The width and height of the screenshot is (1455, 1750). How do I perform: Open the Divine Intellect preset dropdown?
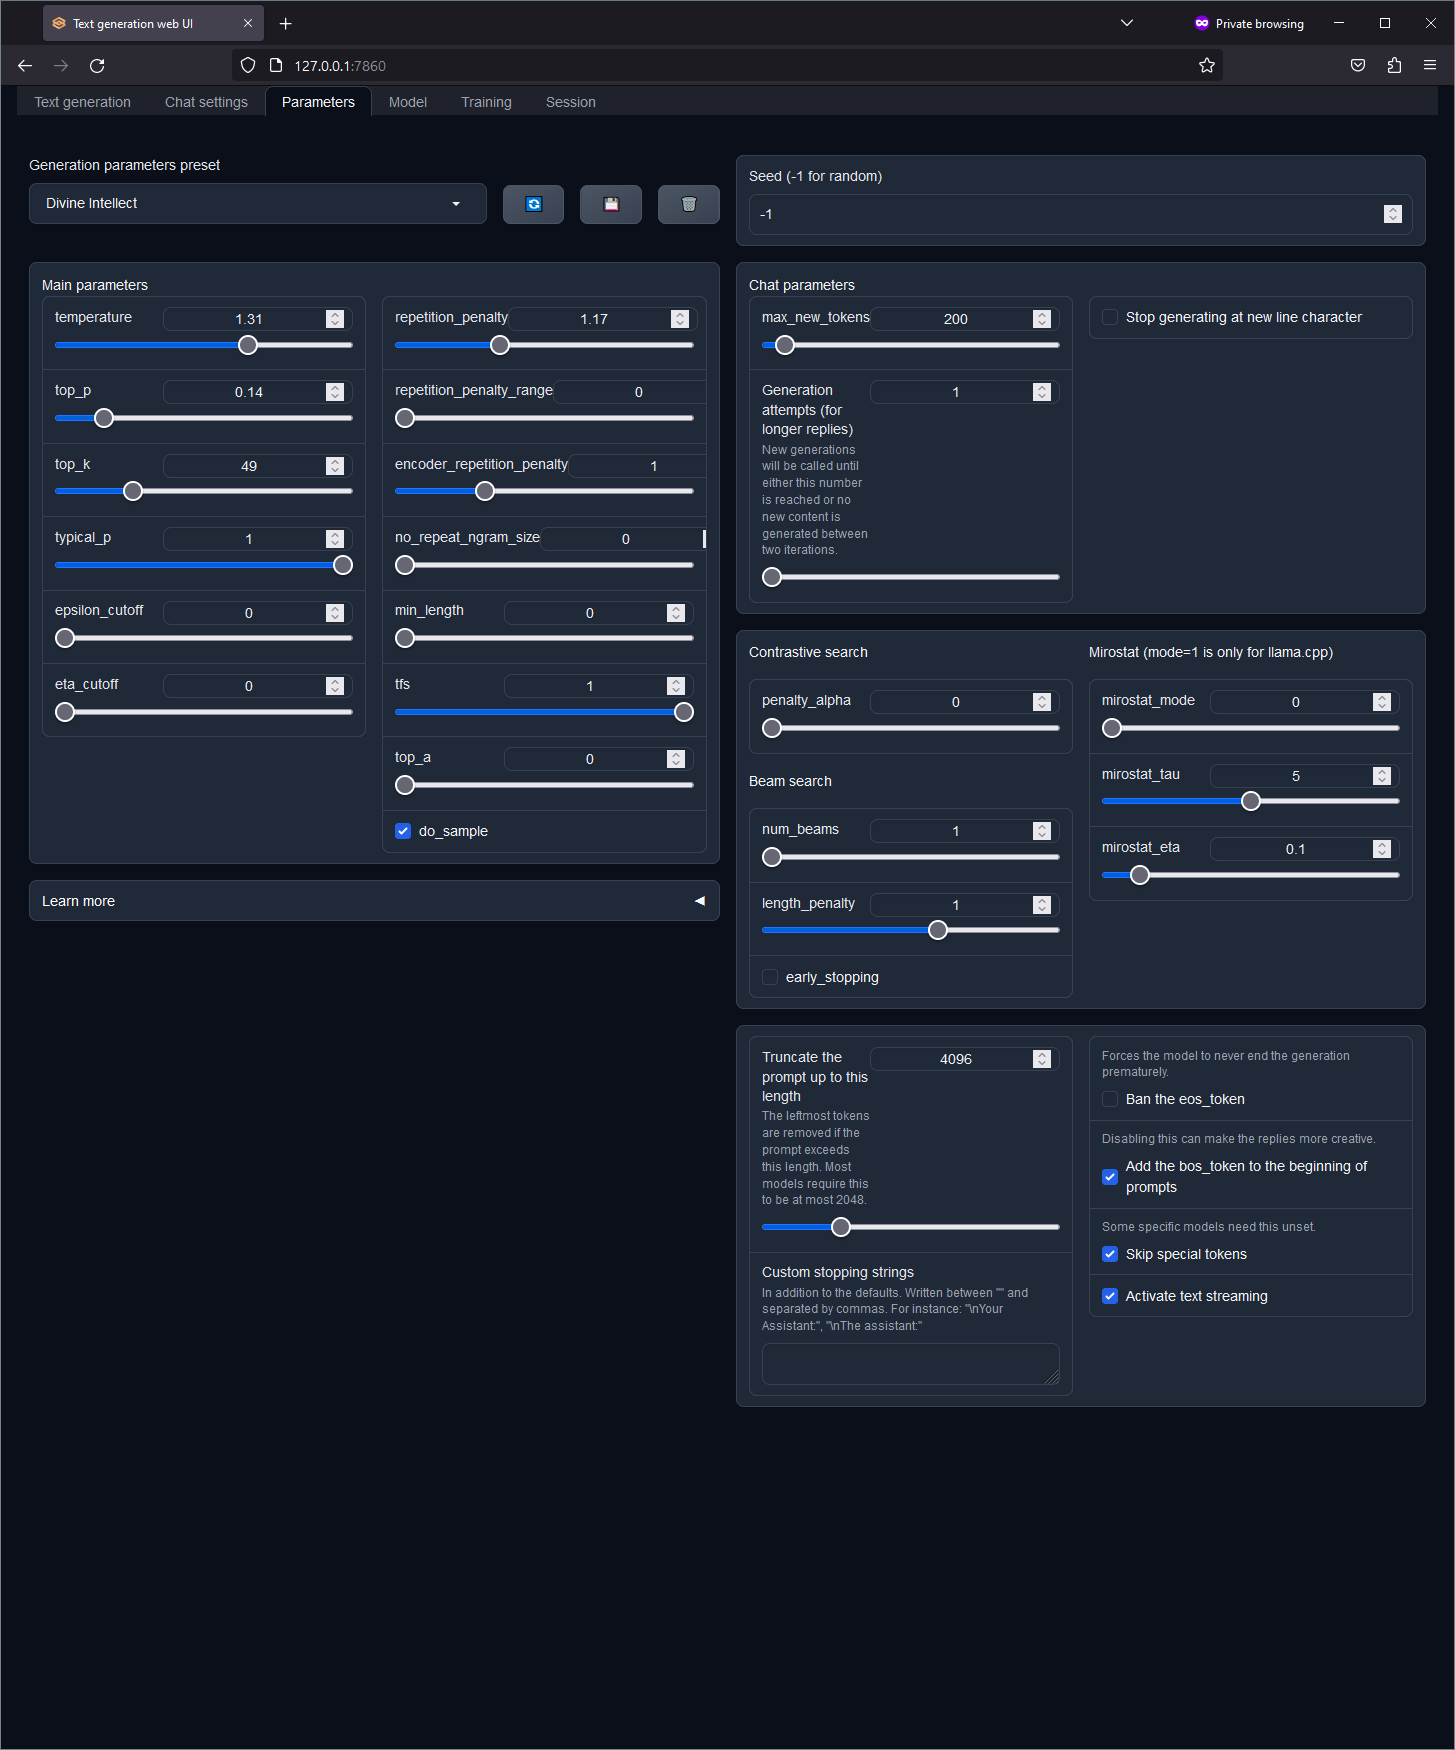[x=258, y=204]
